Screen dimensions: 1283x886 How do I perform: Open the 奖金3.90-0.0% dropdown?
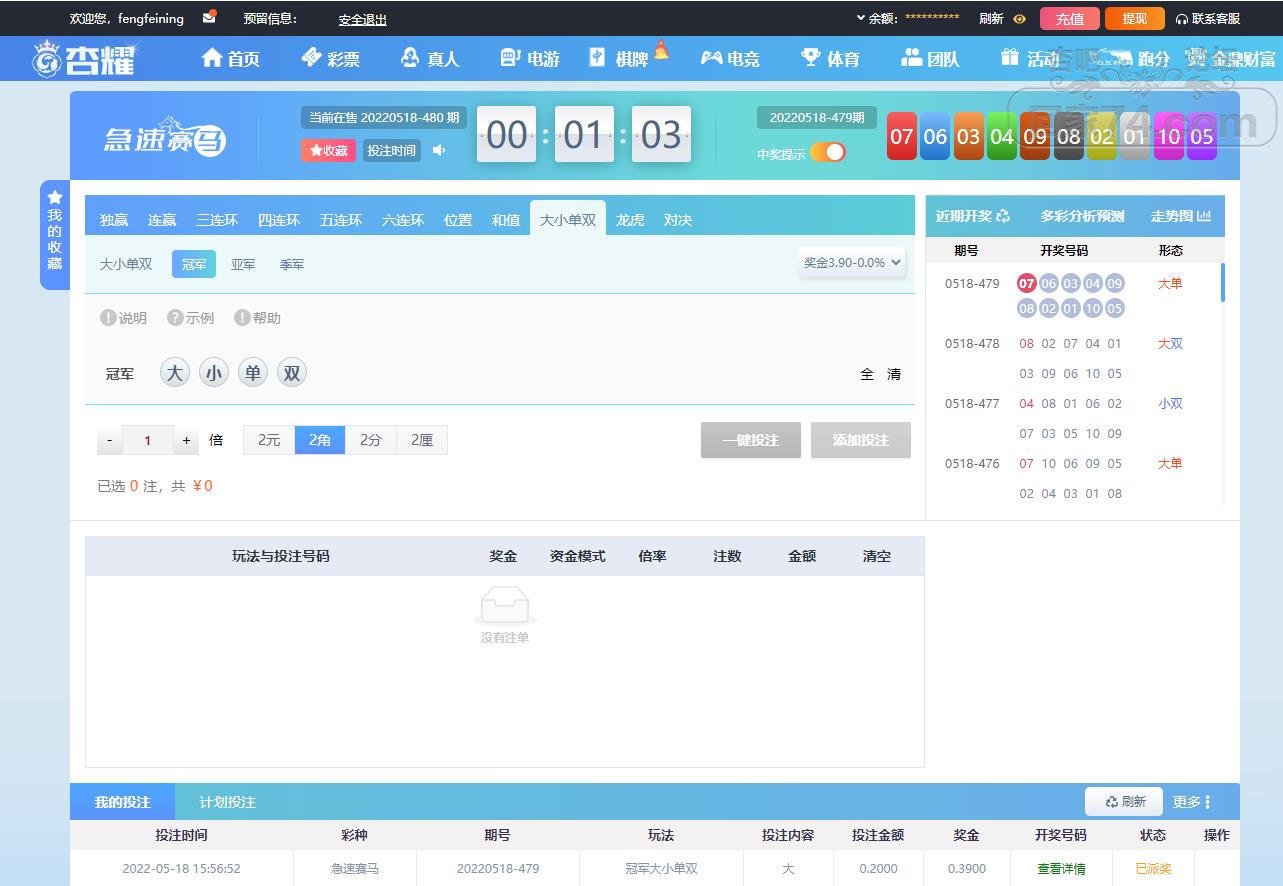pos(852,263)
